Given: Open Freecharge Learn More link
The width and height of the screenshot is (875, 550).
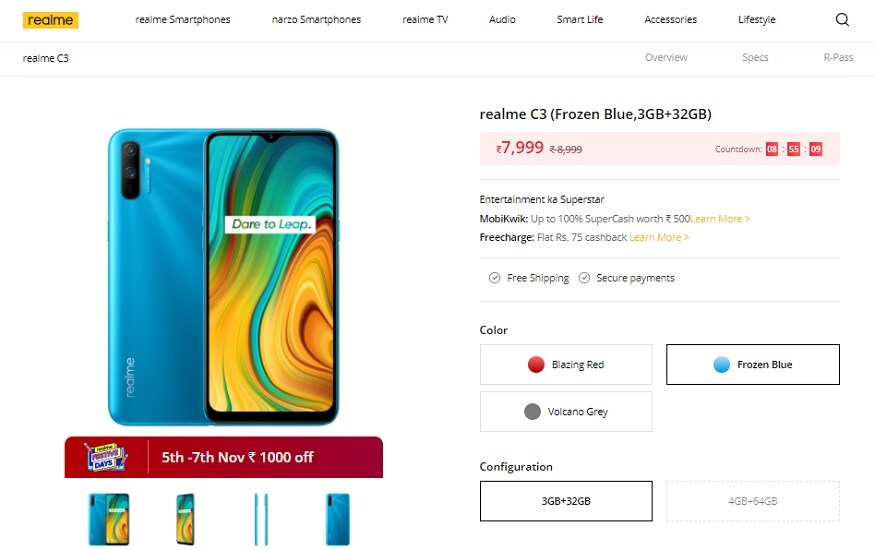Looking at the screenshot, I should (x=659, y=238).
